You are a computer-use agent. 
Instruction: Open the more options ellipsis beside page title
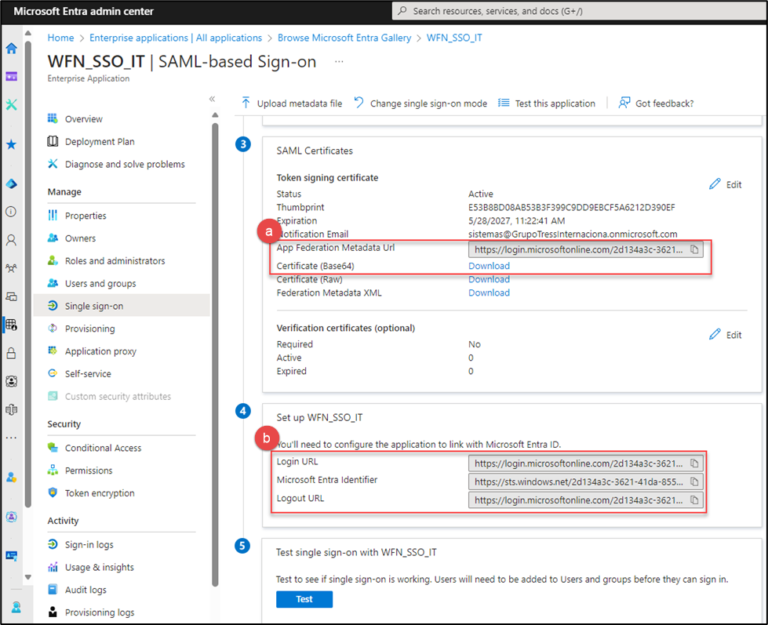(x=339, y=62)
